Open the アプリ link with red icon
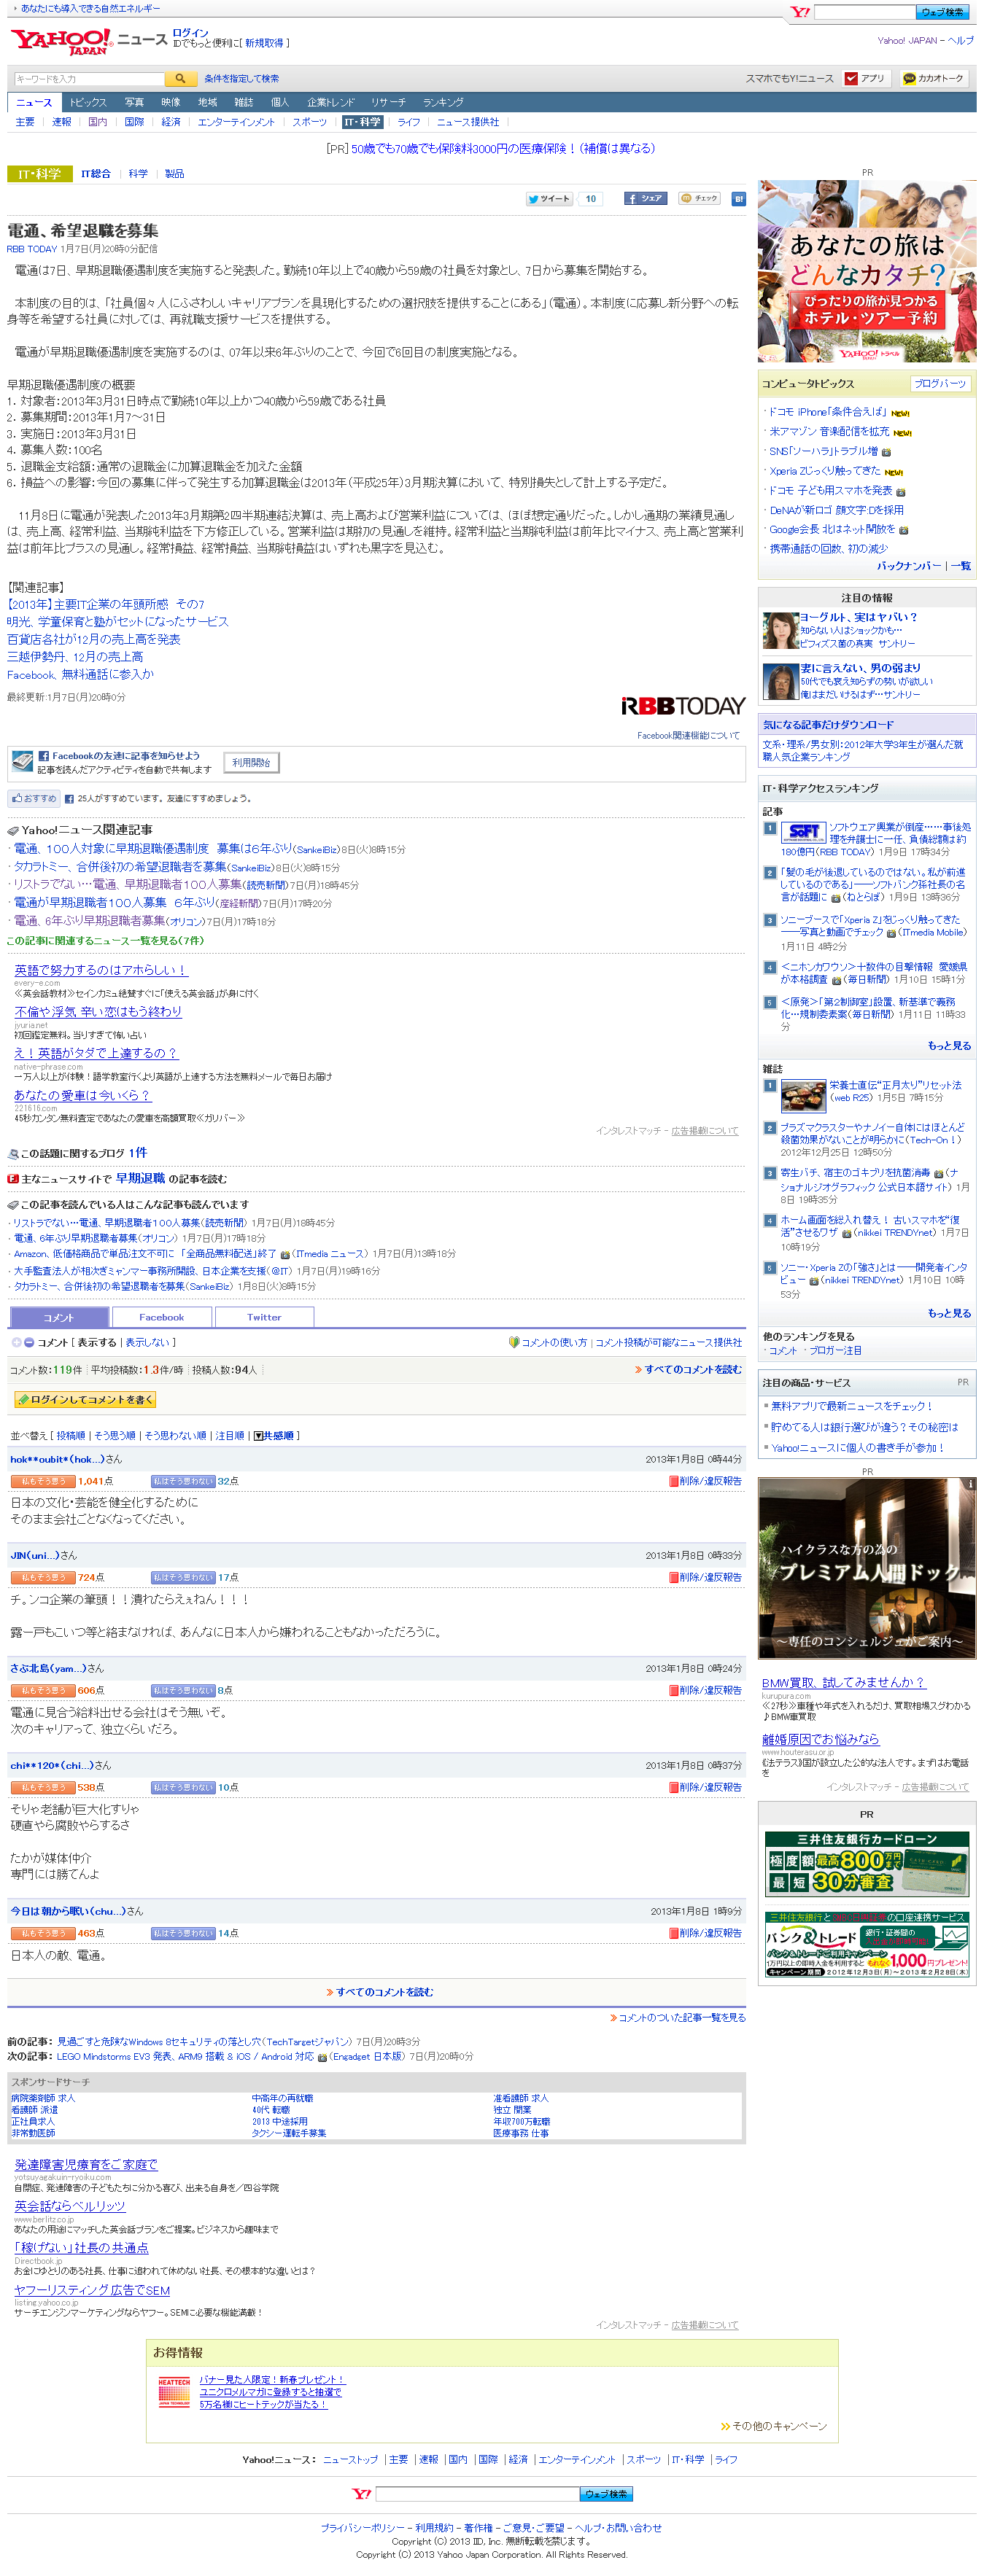 [865, 78]
